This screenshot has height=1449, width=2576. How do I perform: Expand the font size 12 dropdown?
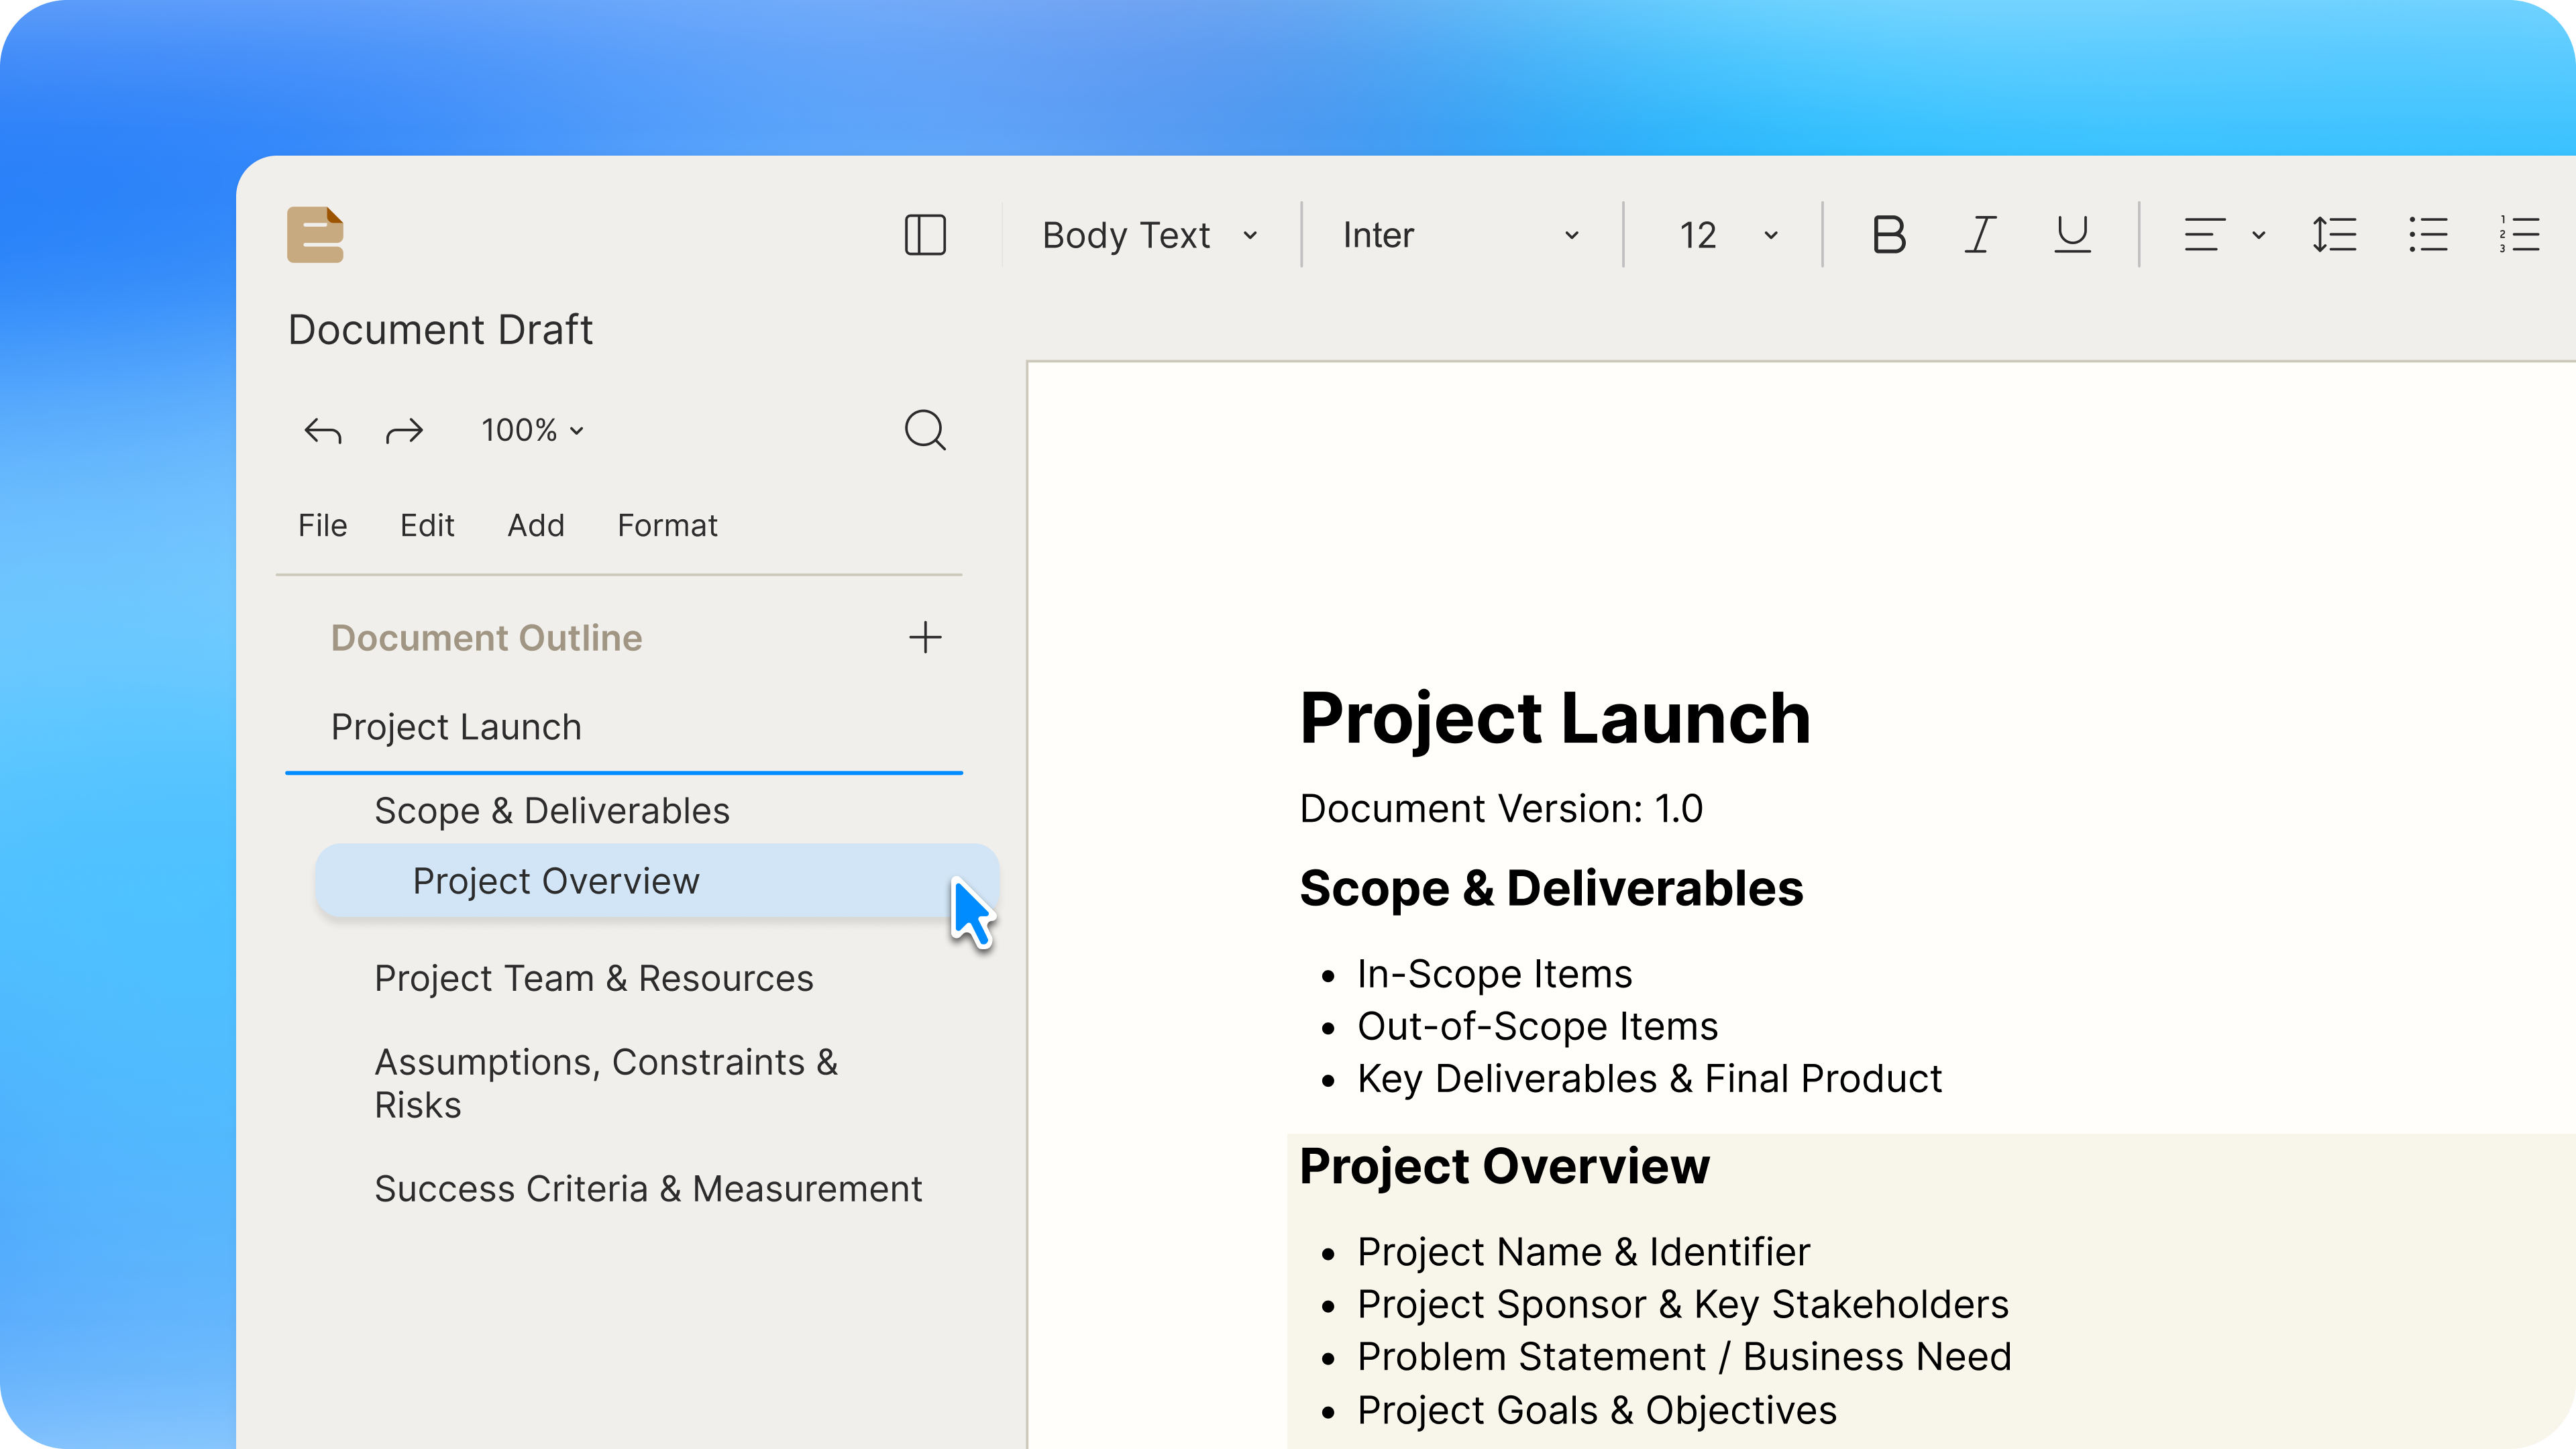pyautogui.click(x=1727, y=235)
